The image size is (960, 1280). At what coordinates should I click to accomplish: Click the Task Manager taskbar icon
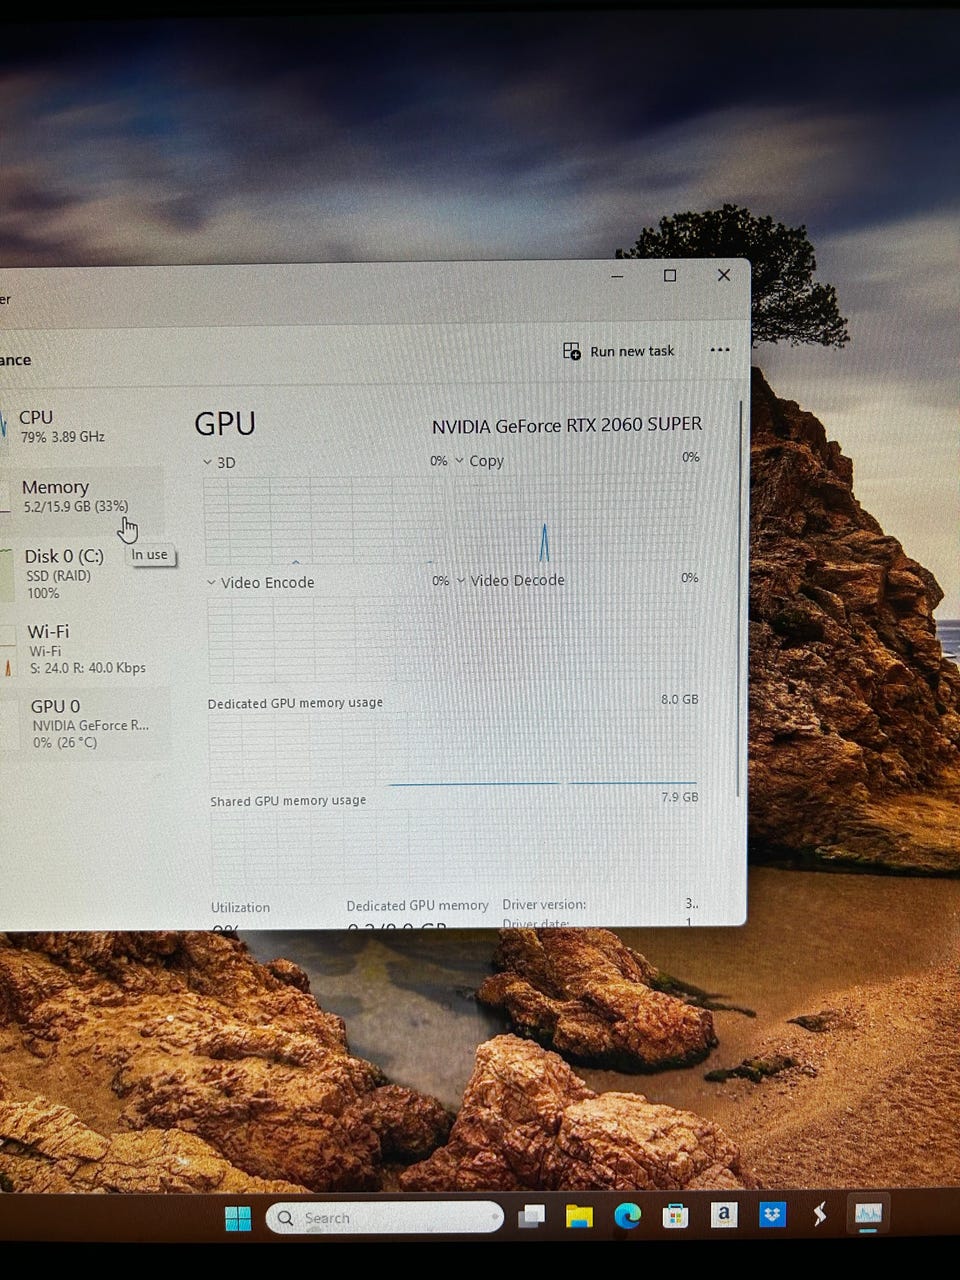[x=868, y=1214]
